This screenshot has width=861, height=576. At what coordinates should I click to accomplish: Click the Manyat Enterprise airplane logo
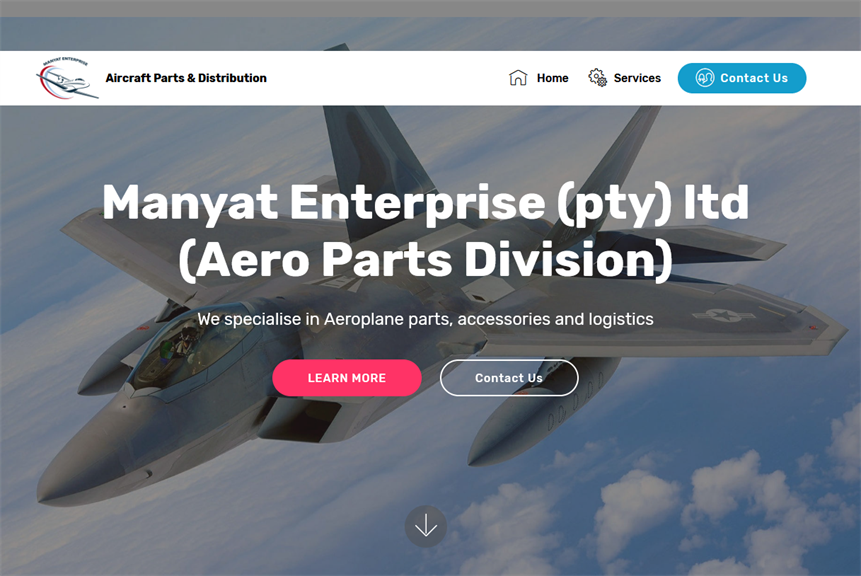coord(67,78)
